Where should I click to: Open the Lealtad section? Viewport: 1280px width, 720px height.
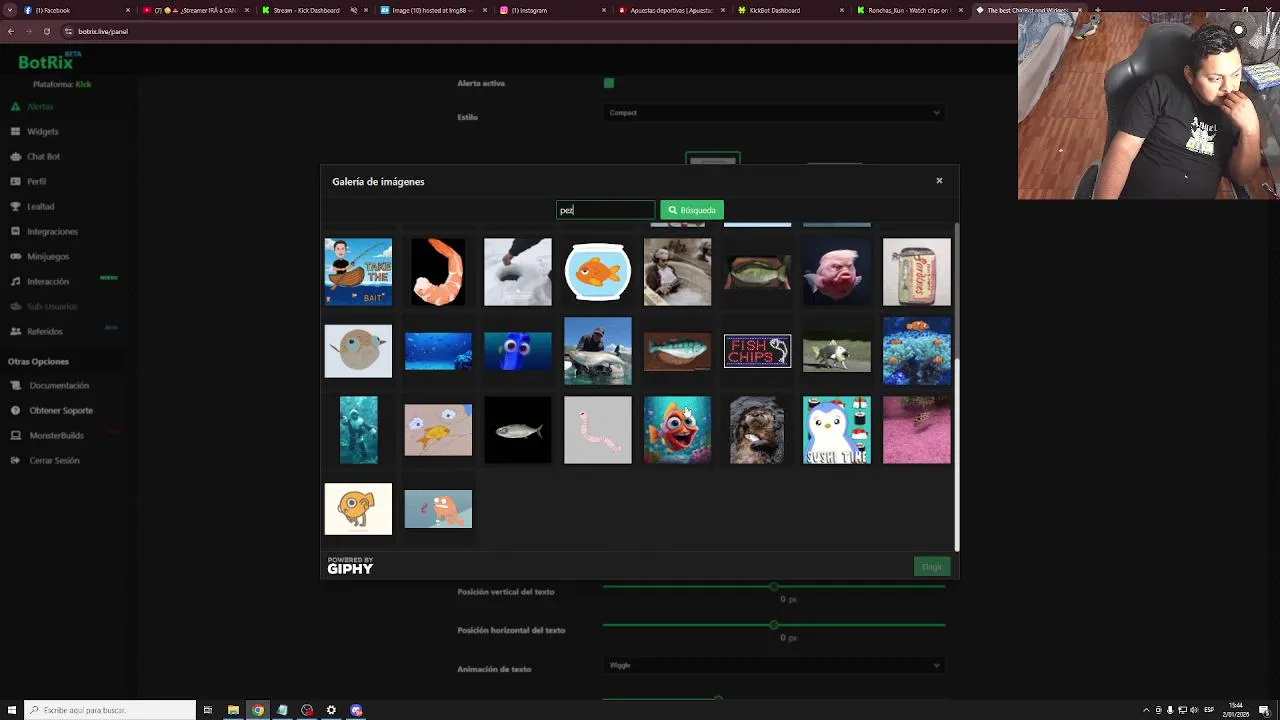click(40, 206)
